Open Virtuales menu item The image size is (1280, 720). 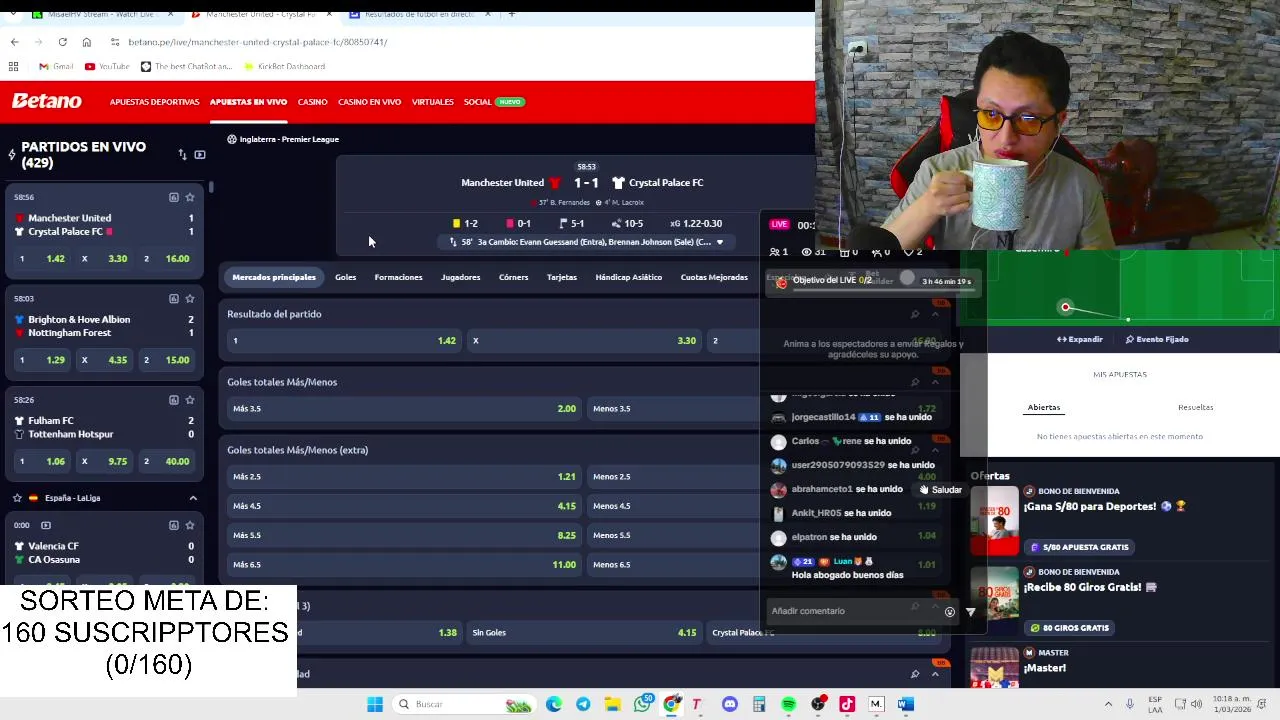coord(432,102)
